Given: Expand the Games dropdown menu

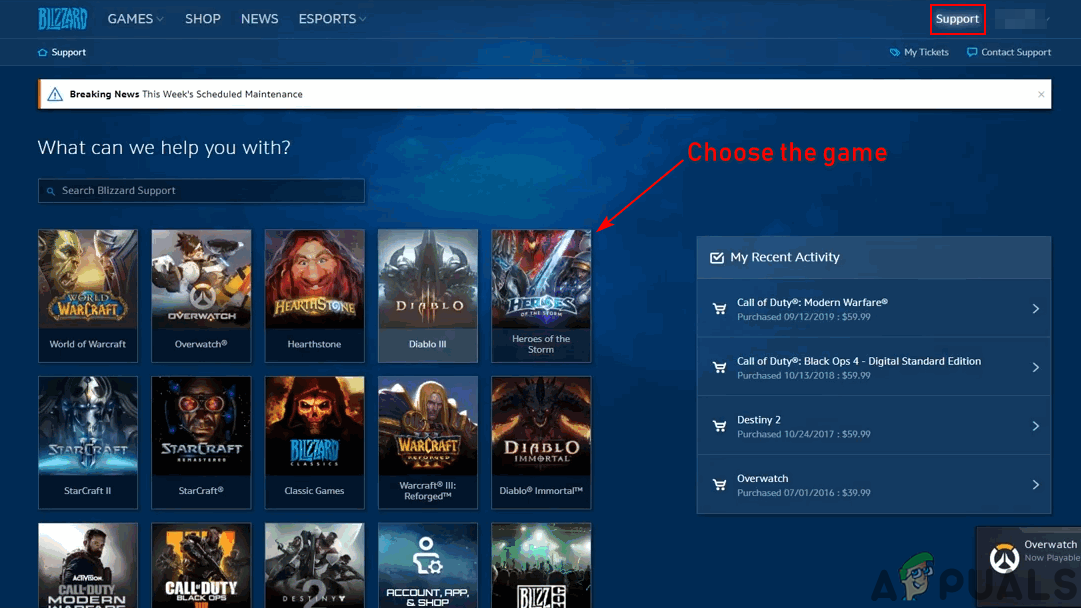Looking at the screenshot, I should (135, 19).
